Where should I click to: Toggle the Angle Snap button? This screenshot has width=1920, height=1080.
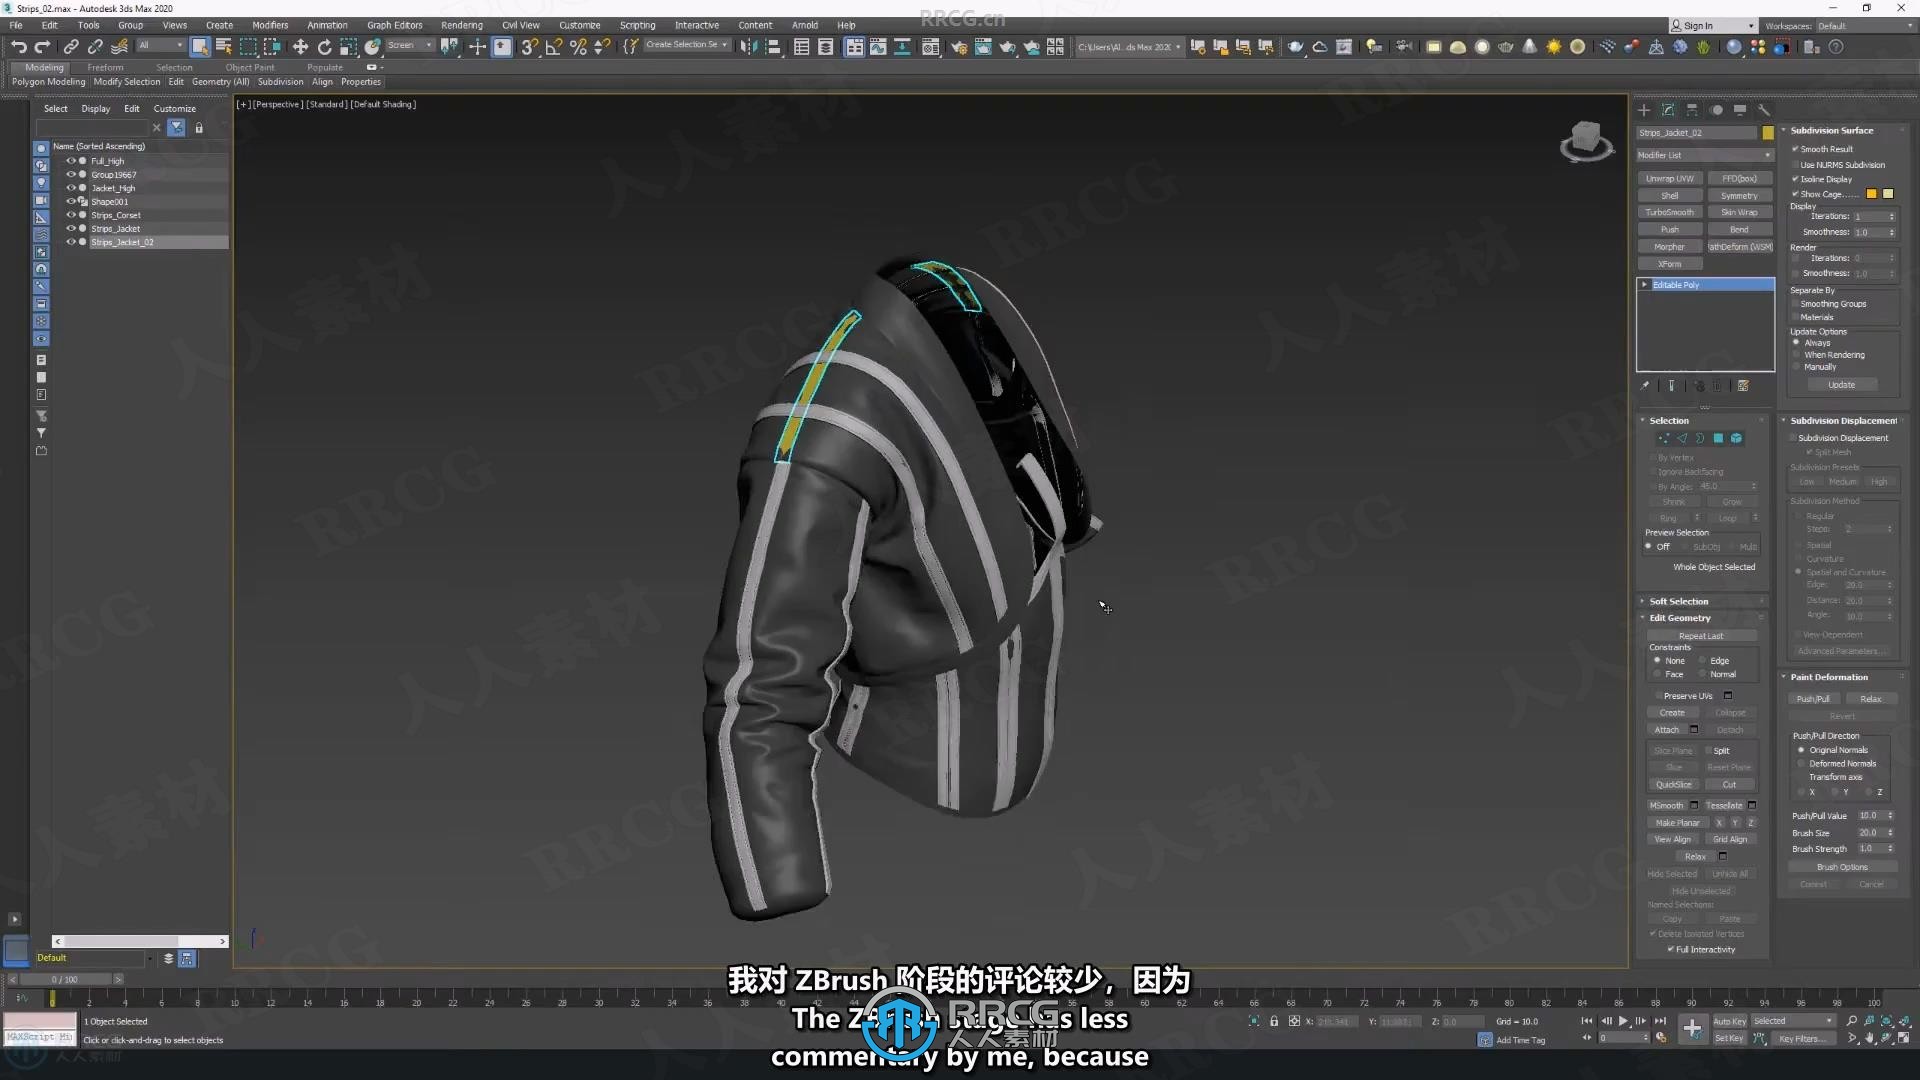pos(553,47)
